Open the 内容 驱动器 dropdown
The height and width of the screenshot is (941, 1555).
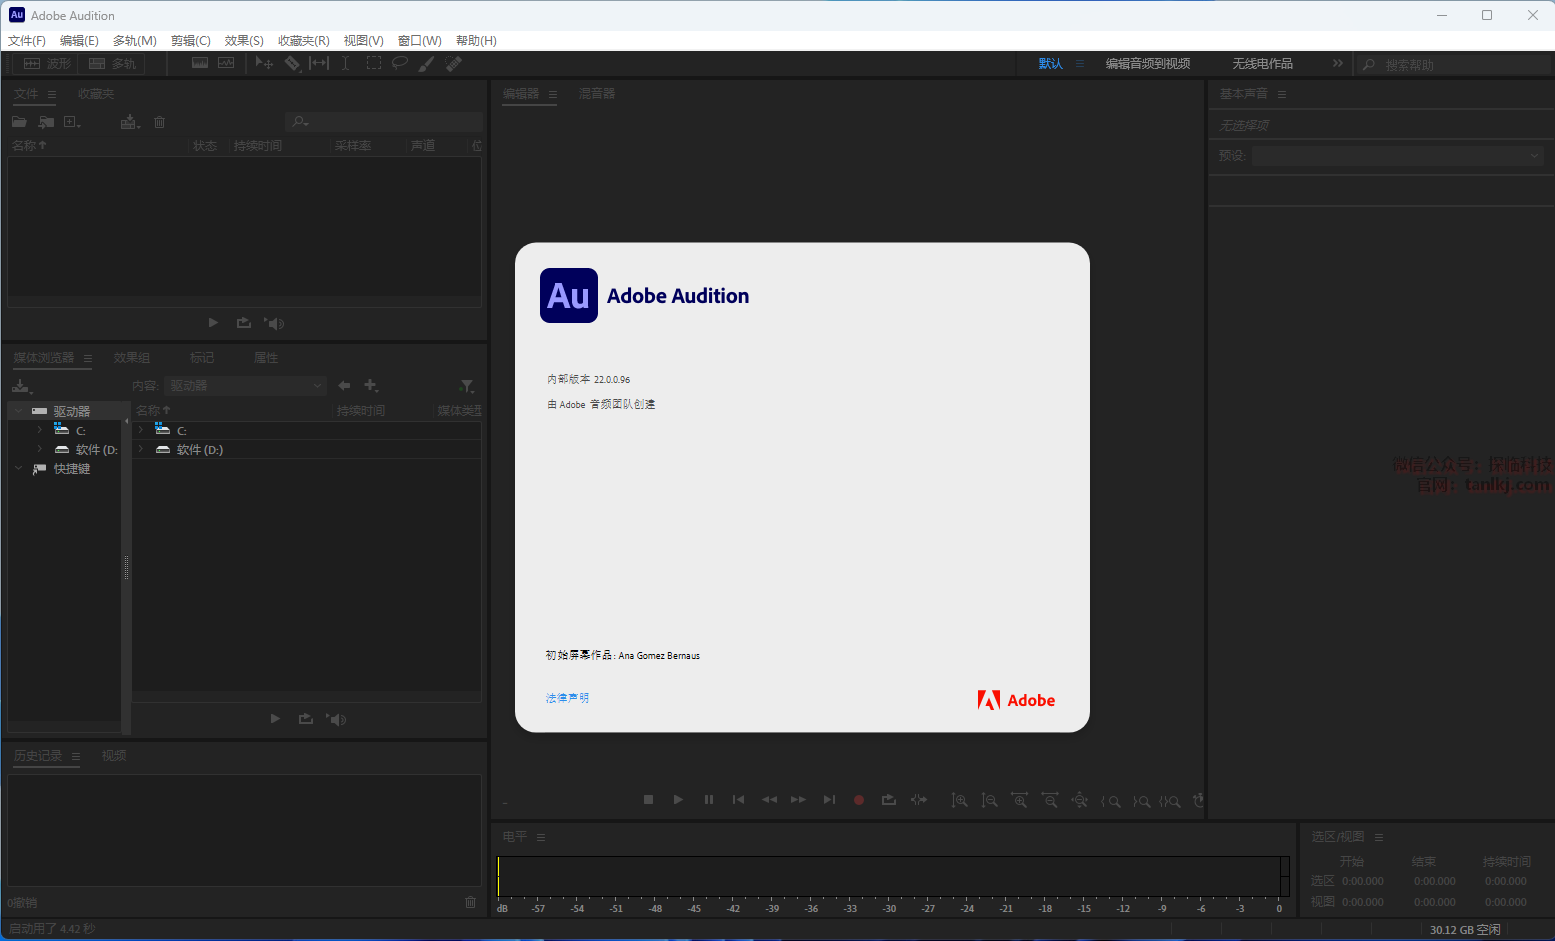(x=246, y=386)
